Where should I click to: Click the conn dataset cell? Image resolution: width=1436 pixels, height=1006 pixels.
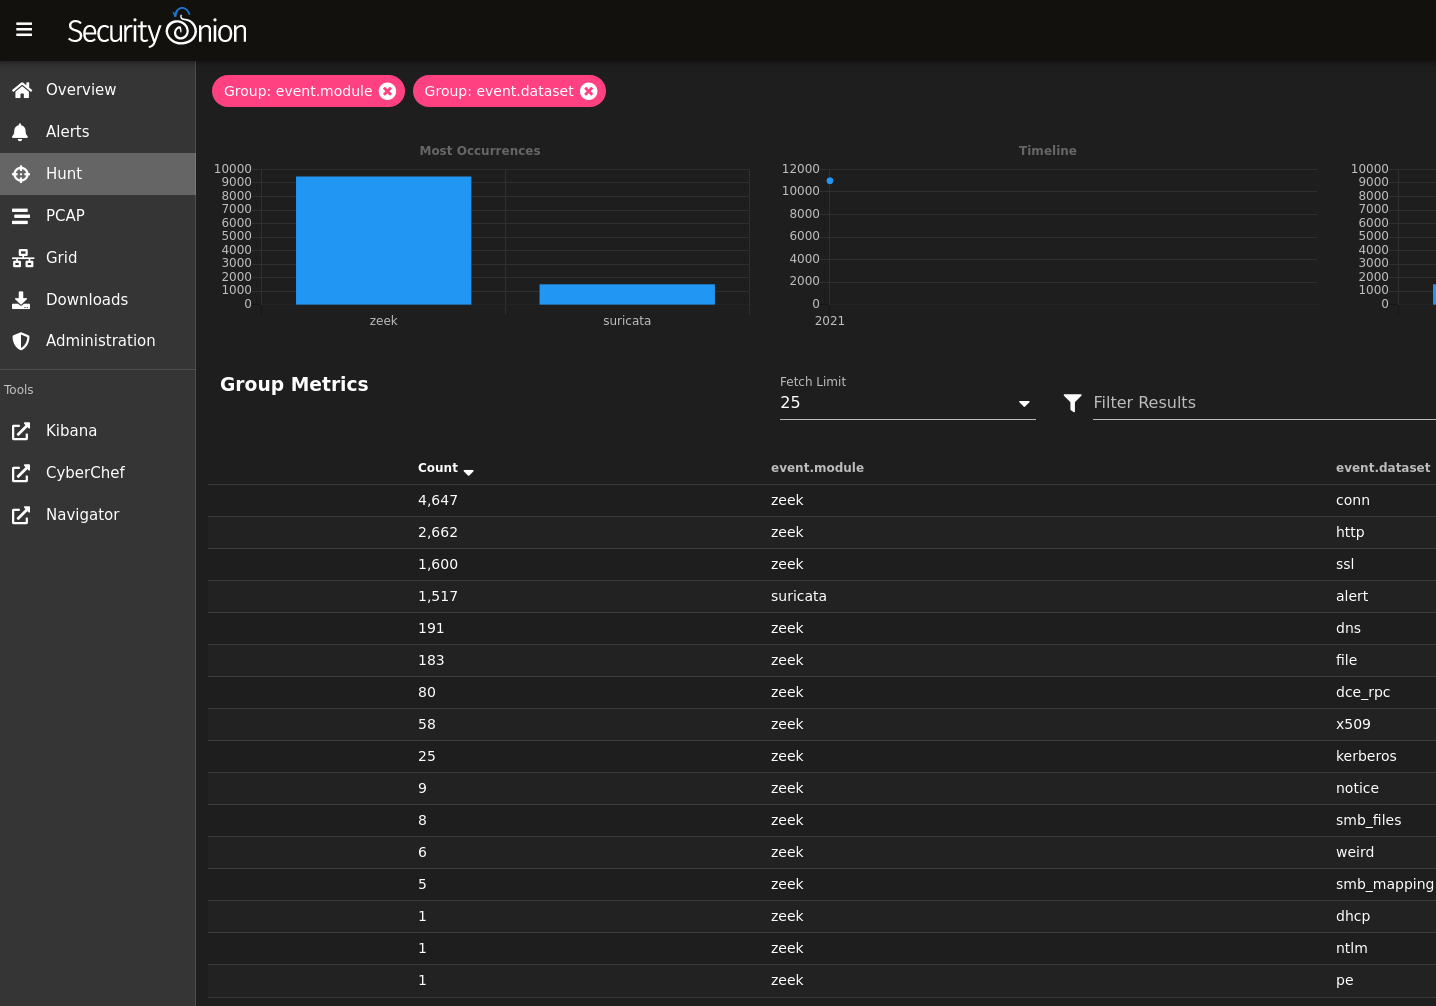click(1353, 500)
